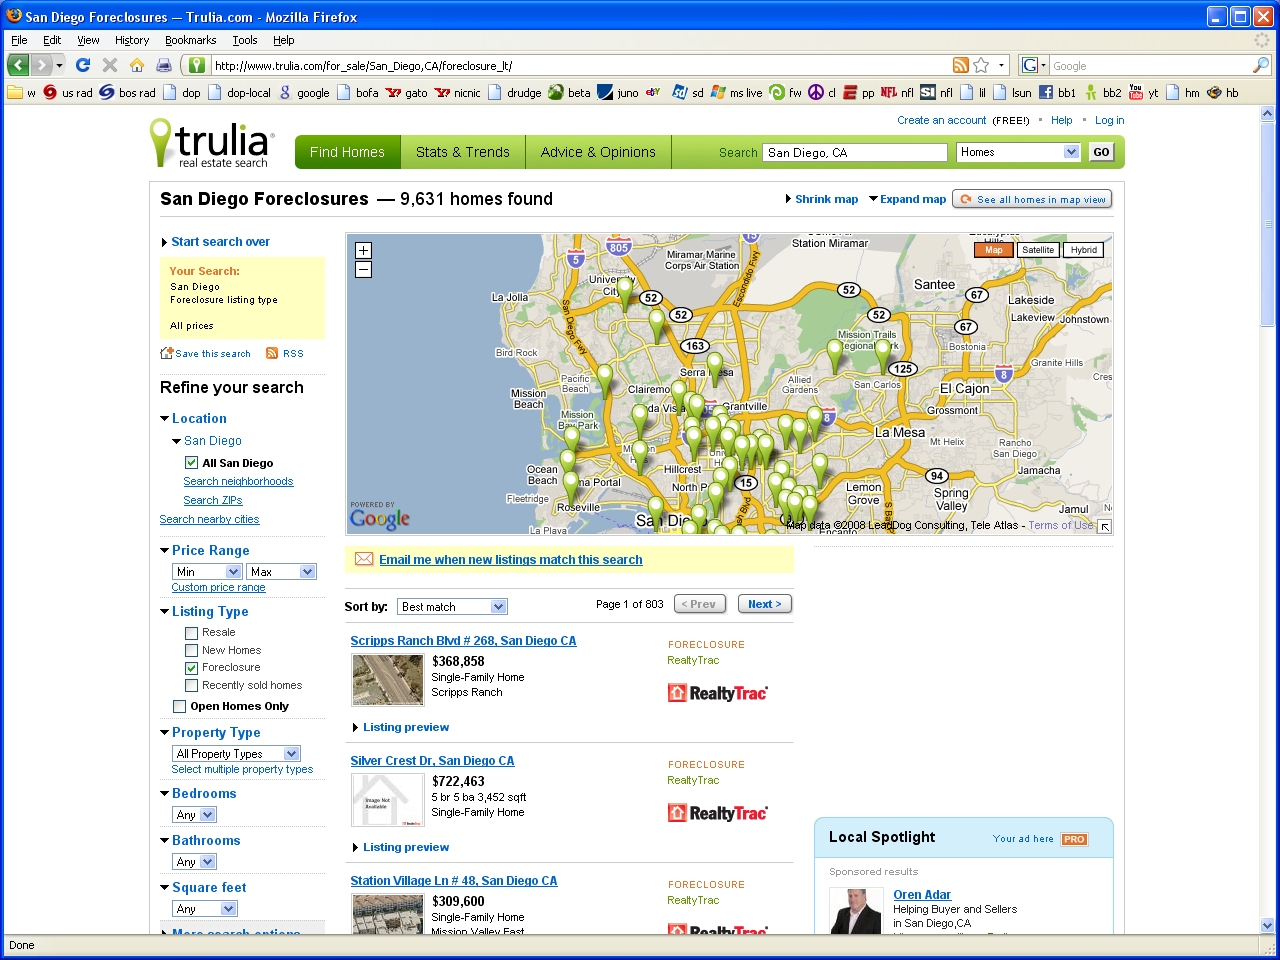Screen dimensions: 1280x960
Task: Click the Trulia logo
Action: [210, 144]
